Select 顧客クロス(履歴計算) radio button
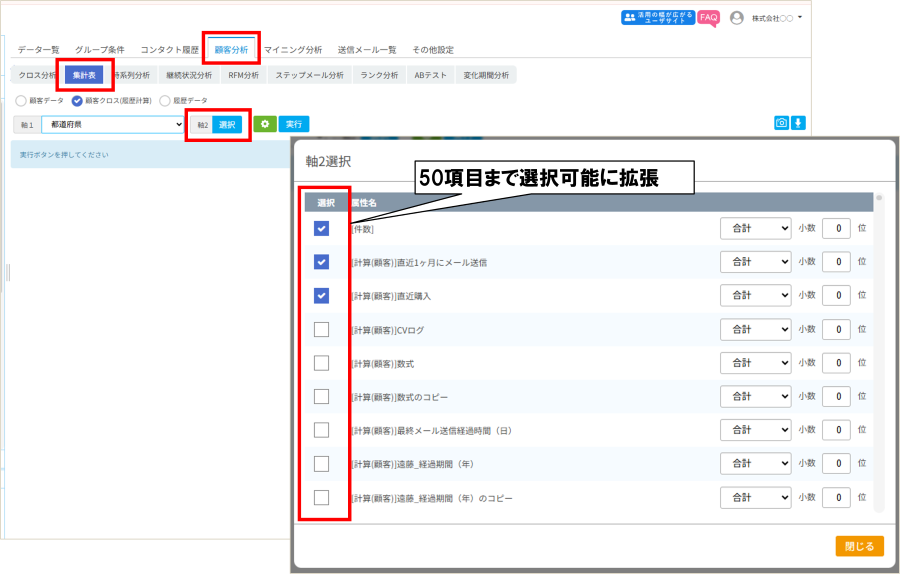The image size is (900, 574). (x=77, y=101)
